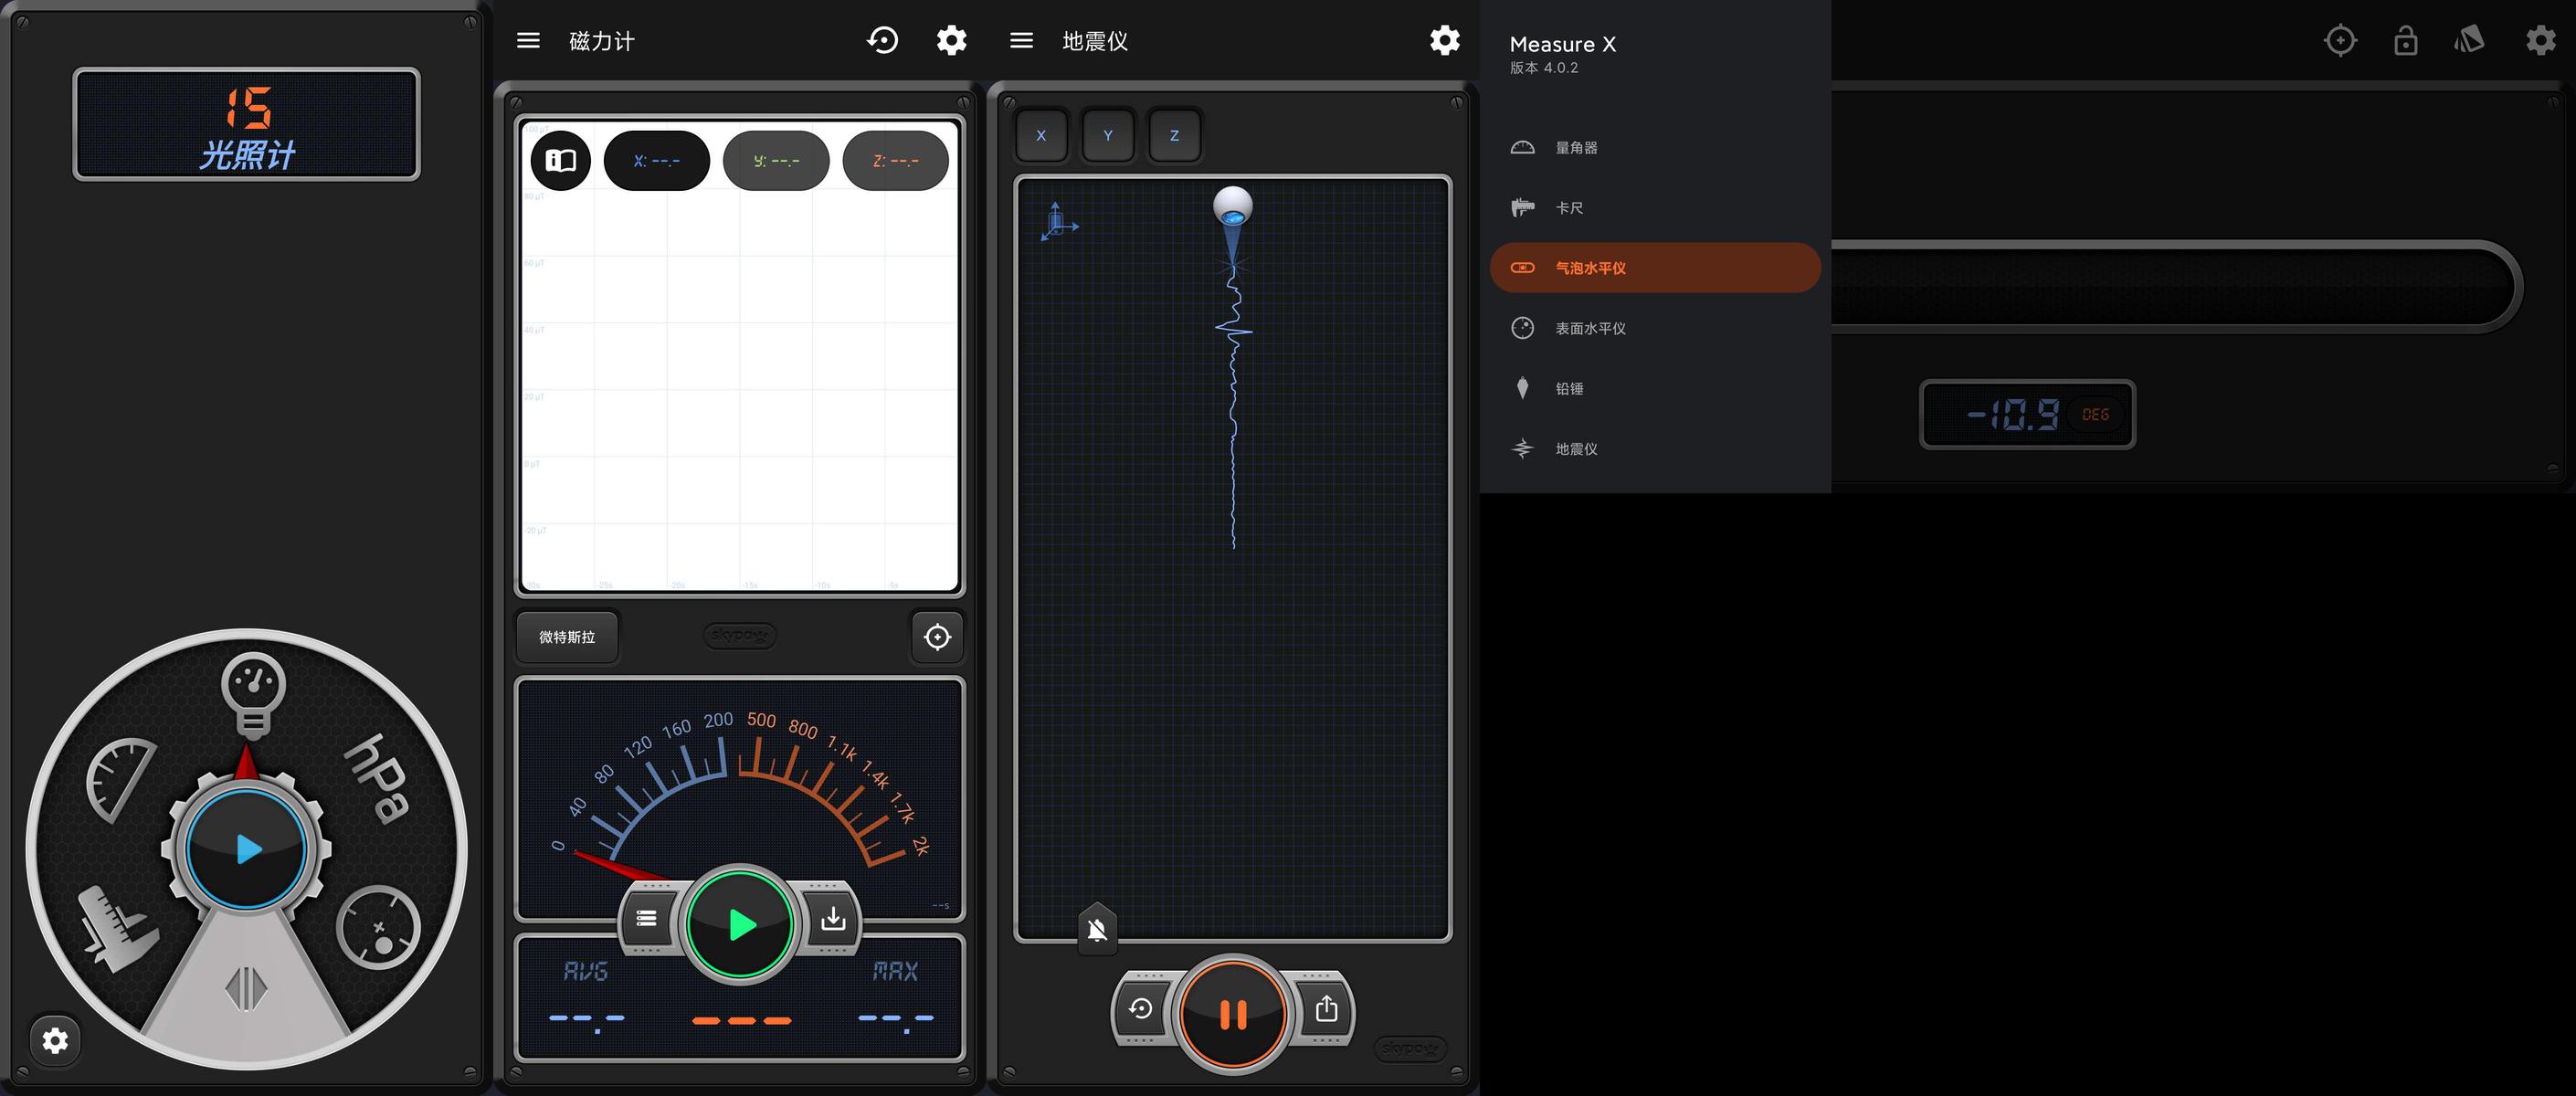Select the light bulb lux meter on dial

point(253,696)
